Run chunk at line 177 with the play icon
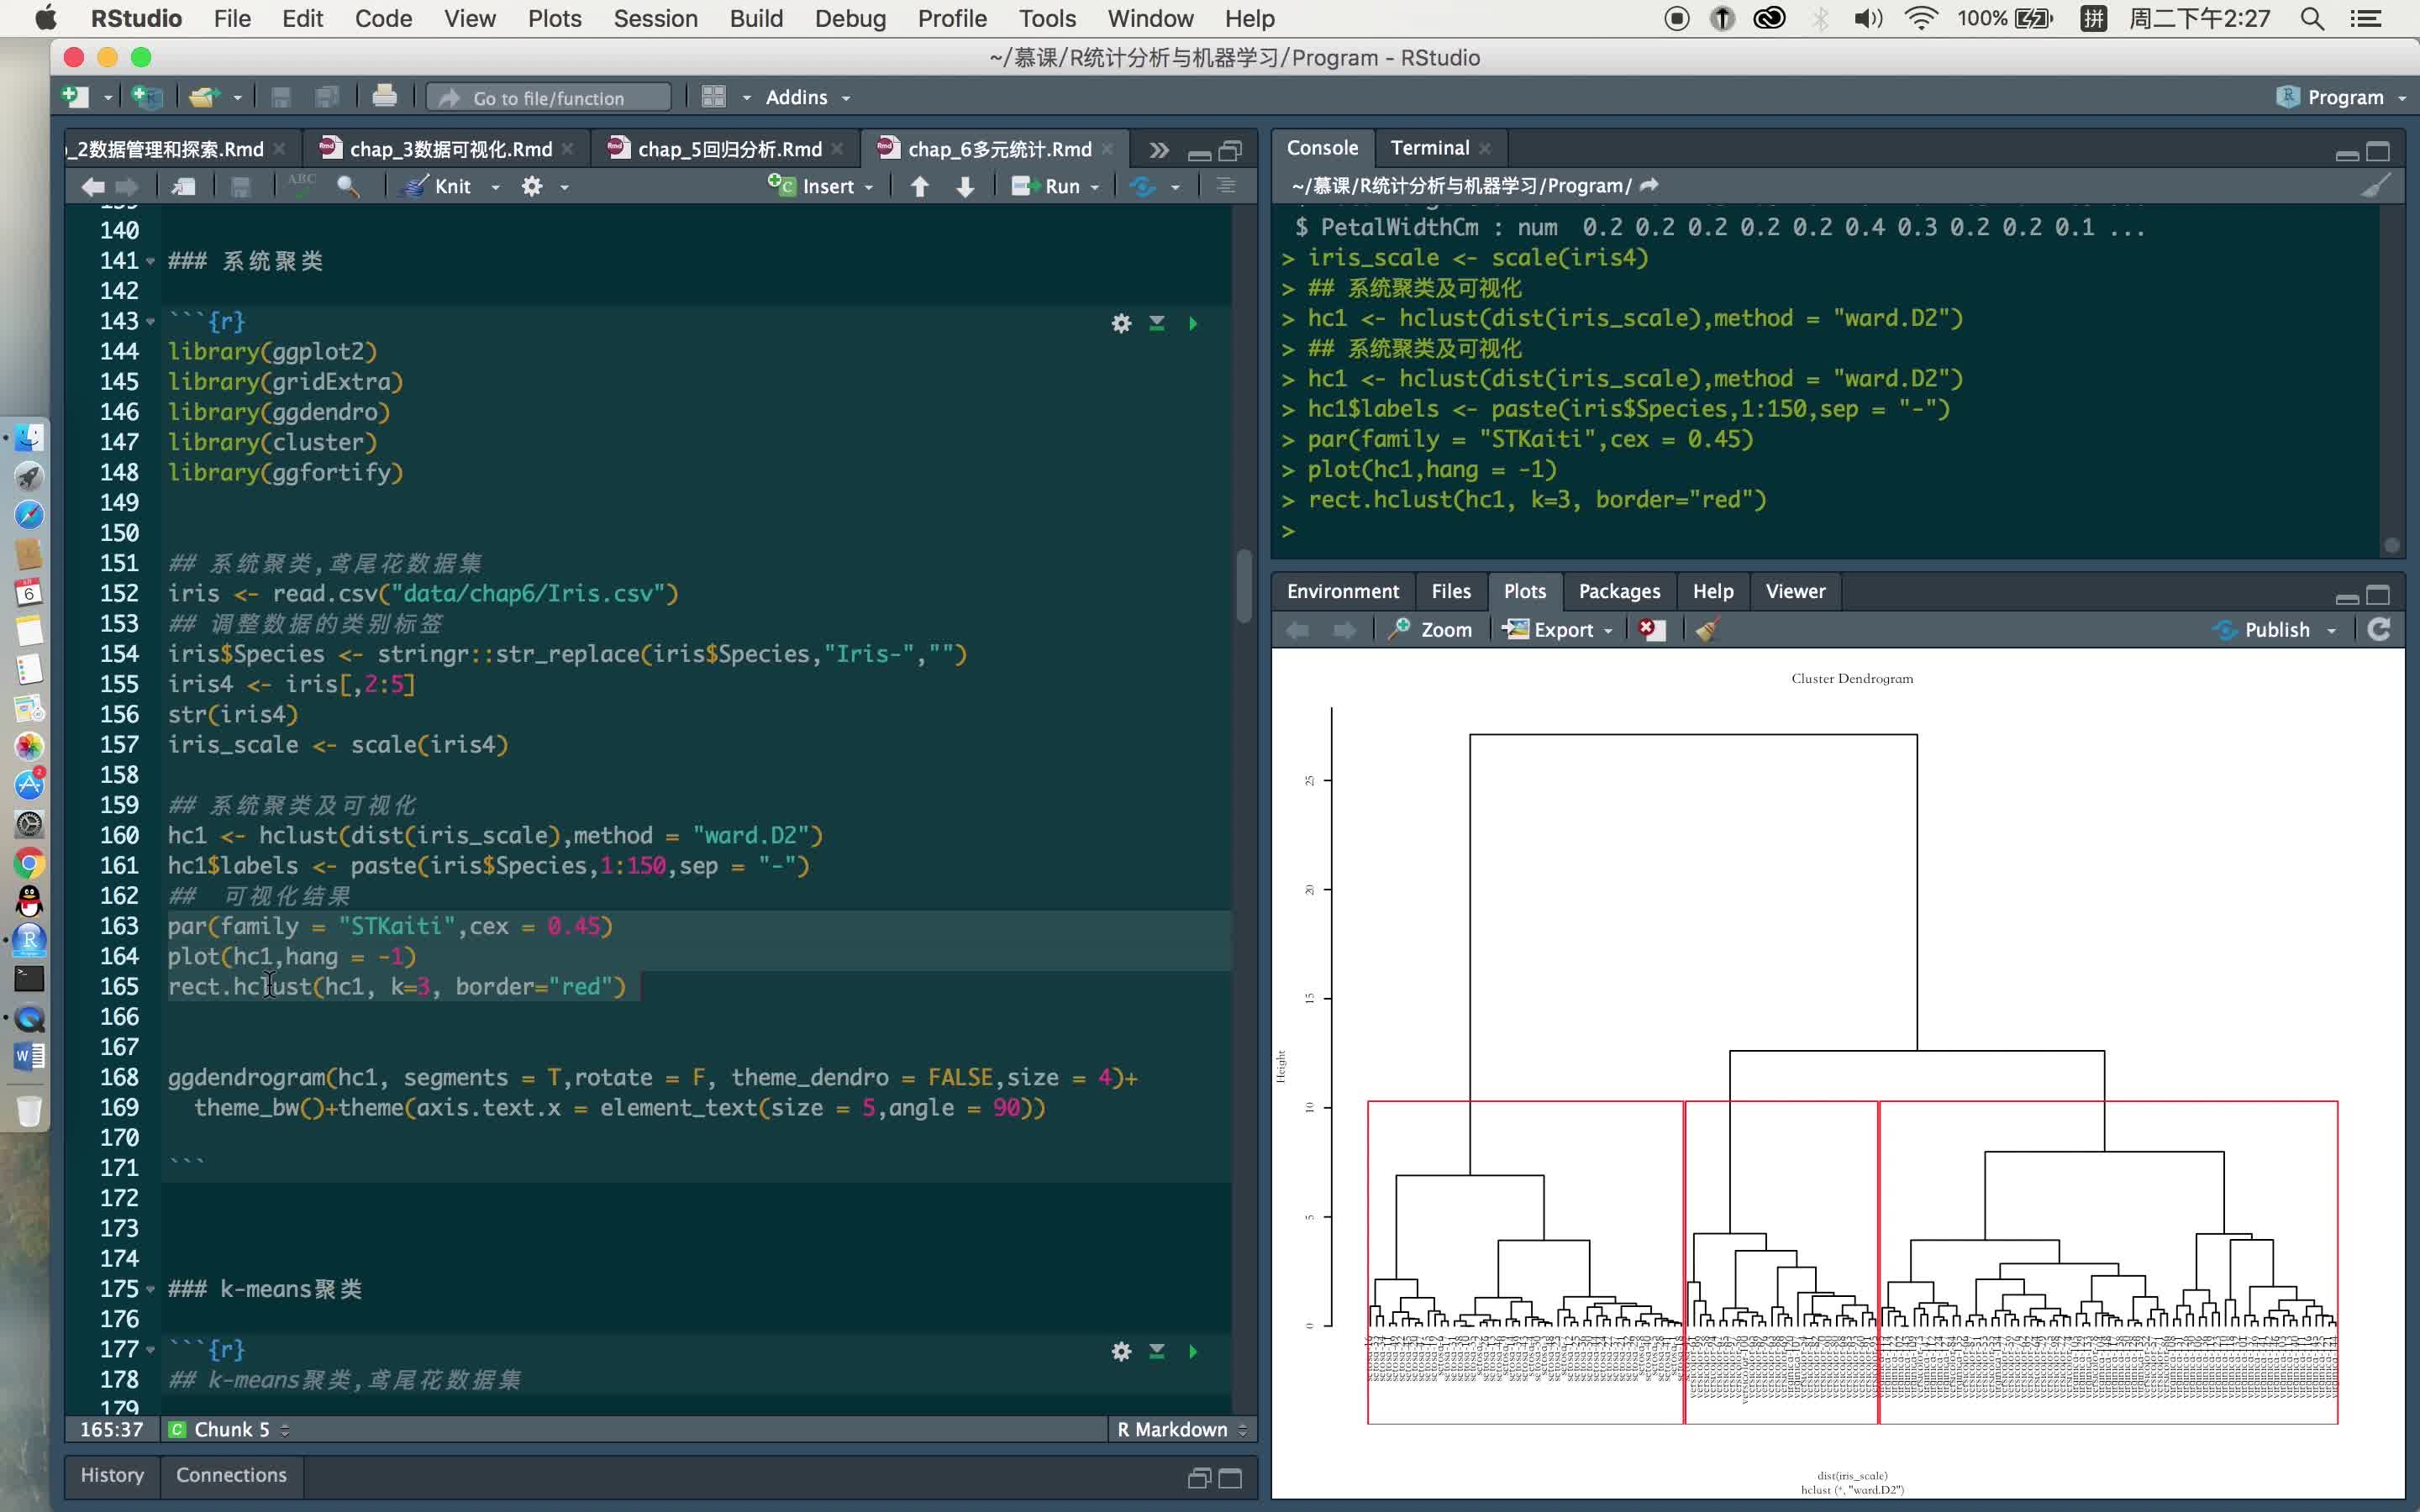This screenshot has width=2420, height=1512. (1193, 1351)
